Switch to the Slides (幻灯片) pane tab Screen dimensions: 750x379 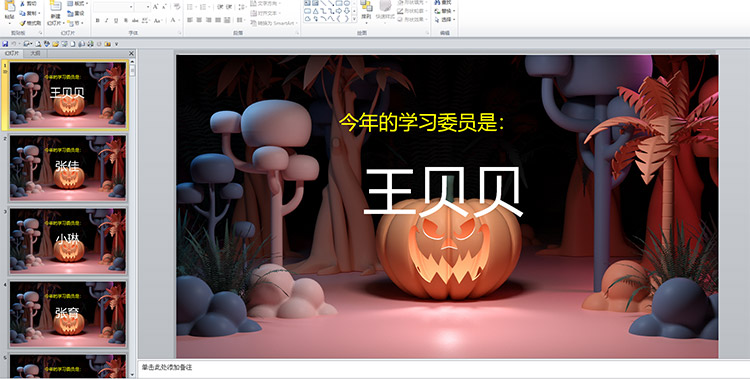point(11,53)
